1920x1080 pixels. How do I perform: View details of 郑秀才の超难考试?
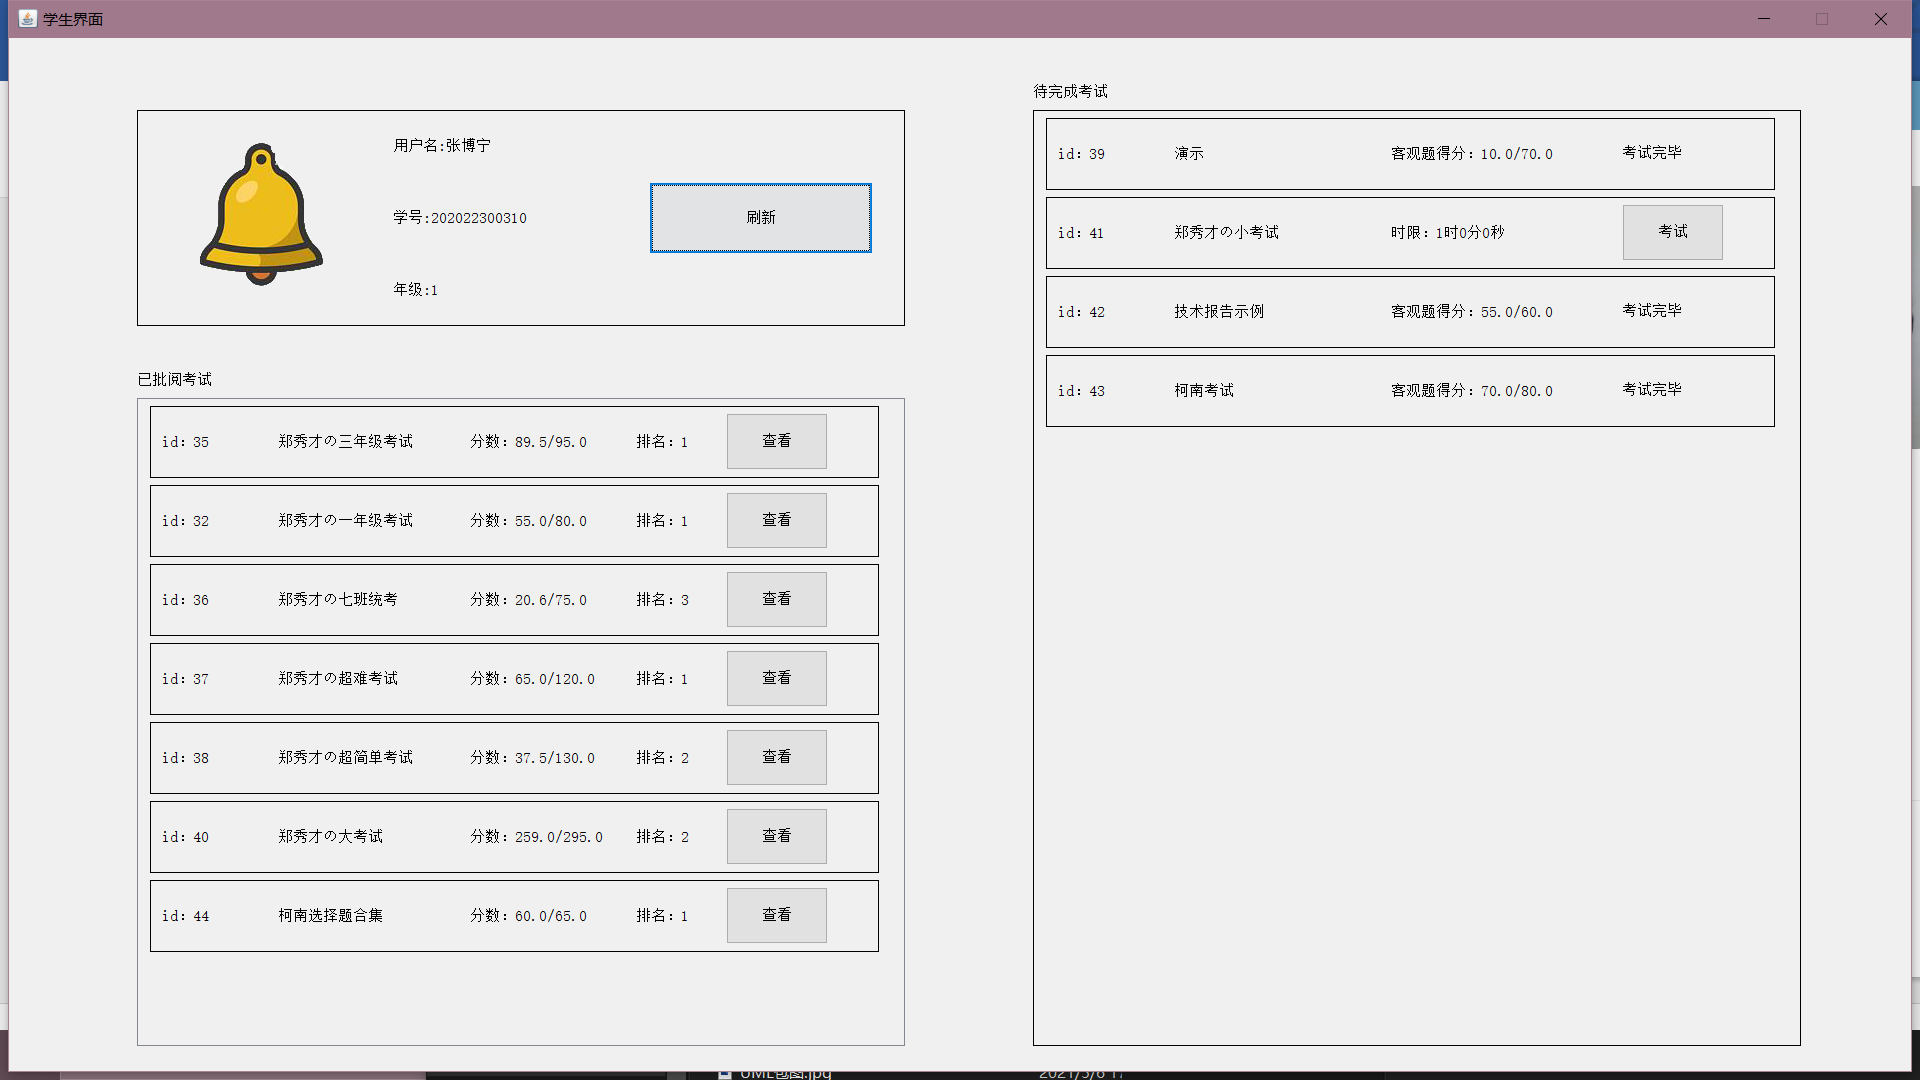click(x=776, y=678)
